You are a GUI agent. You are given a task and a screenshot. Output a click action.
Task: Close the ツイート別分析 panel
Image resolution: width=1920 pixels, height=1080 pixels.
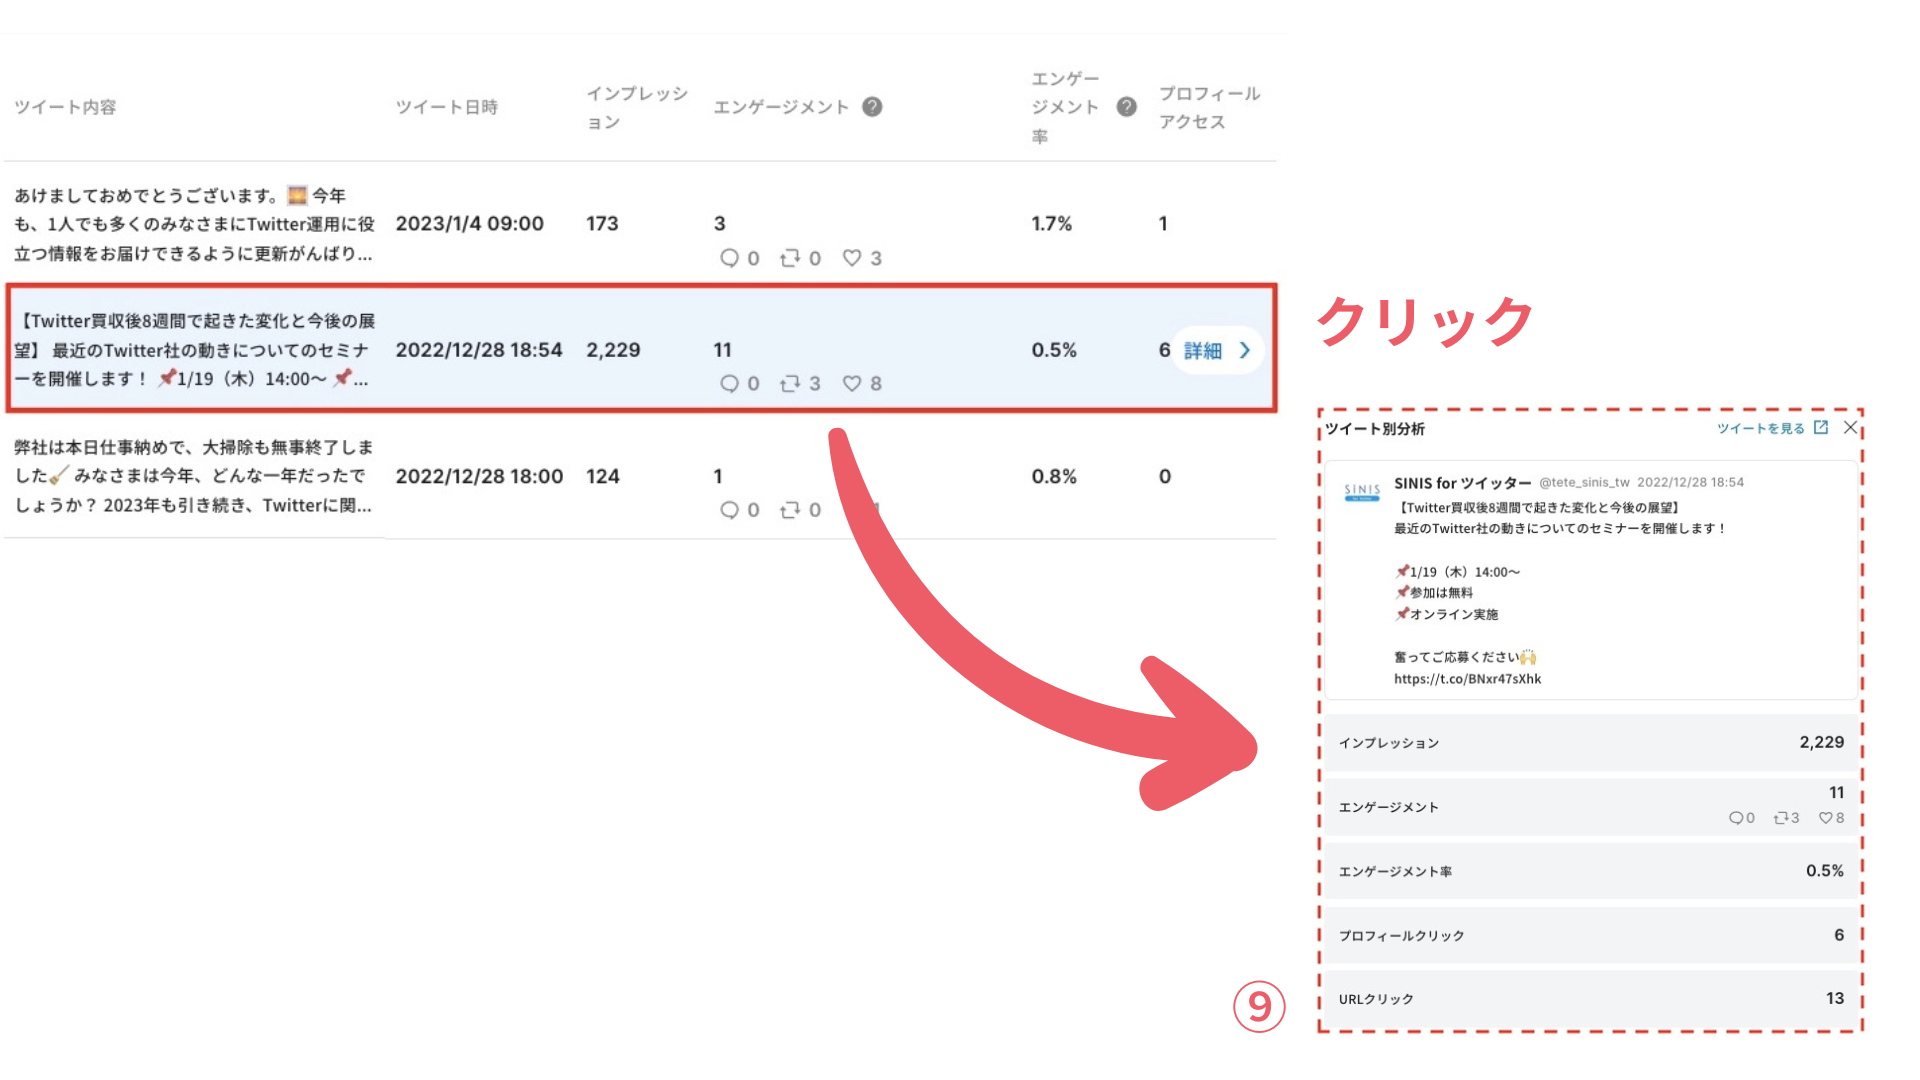(1850, 427)
